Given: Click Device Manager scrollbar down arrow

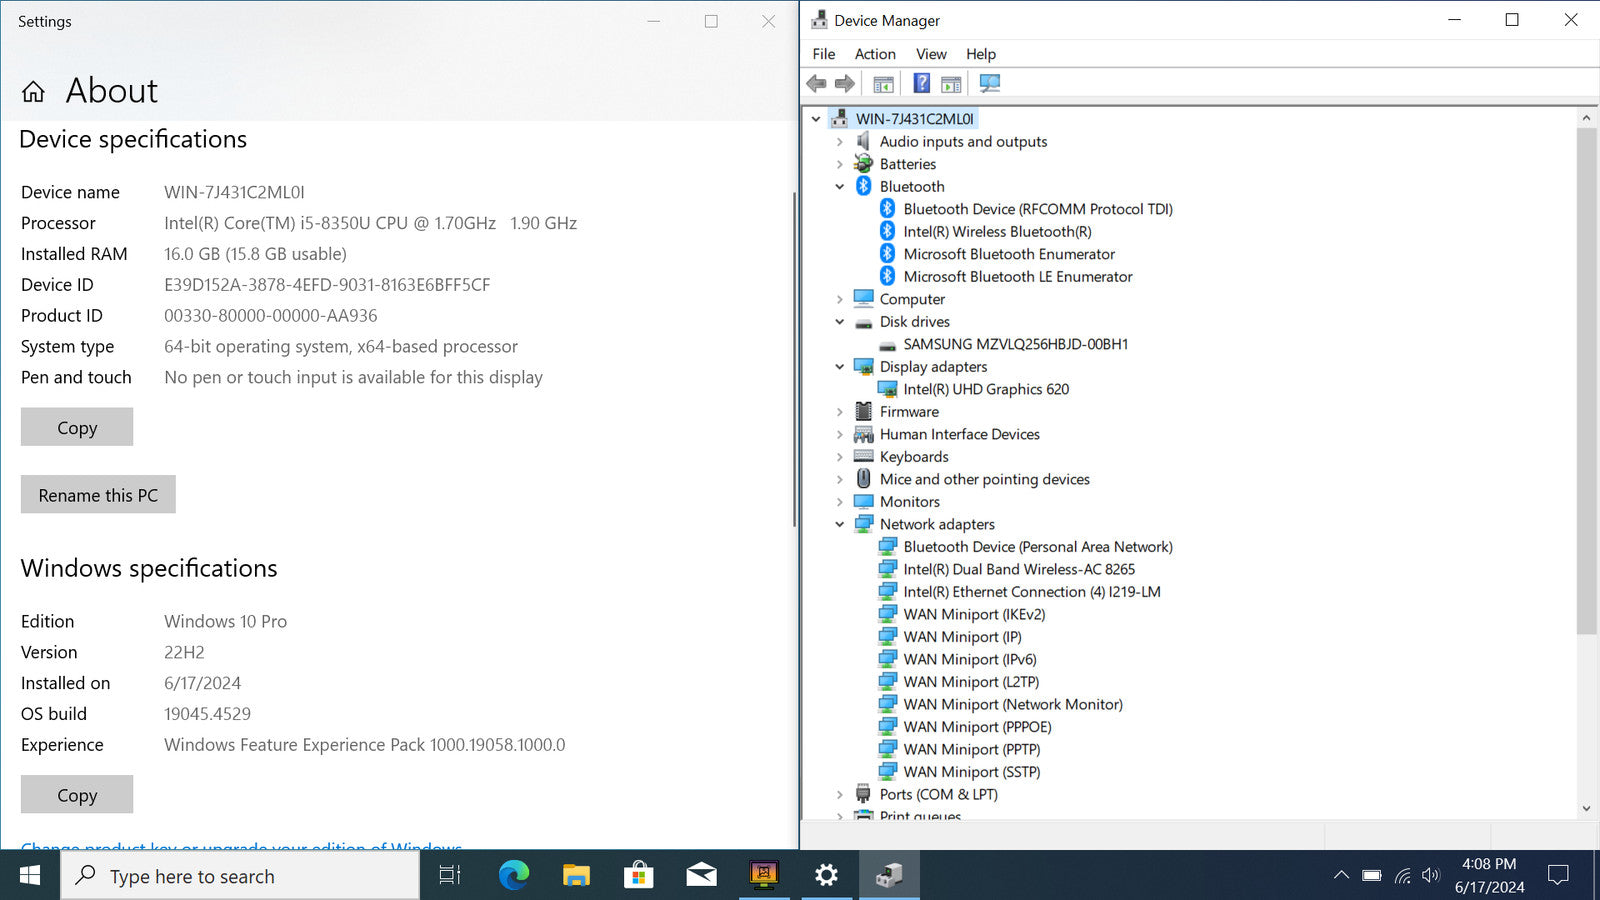Looking at the screenshot, I should [1586, 808].
